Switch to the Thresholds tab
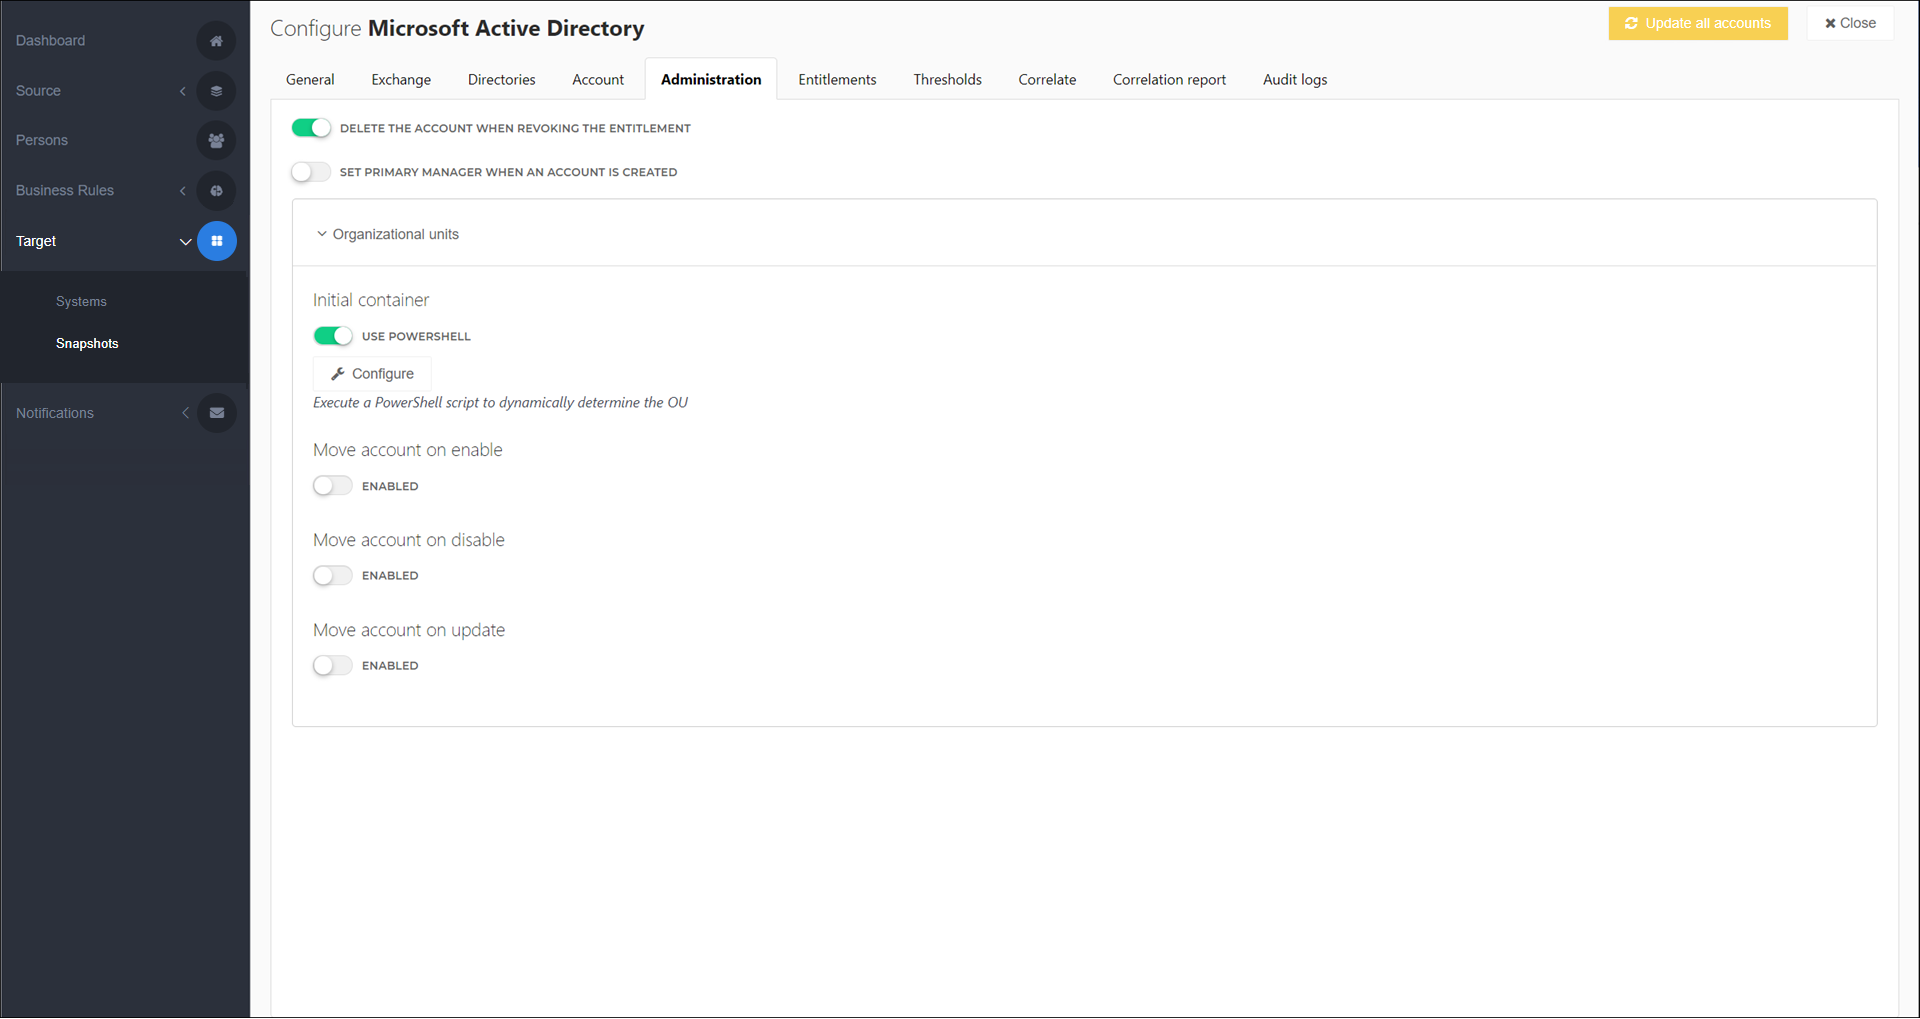1920x1019 pixels. click(x=947, y=80)
